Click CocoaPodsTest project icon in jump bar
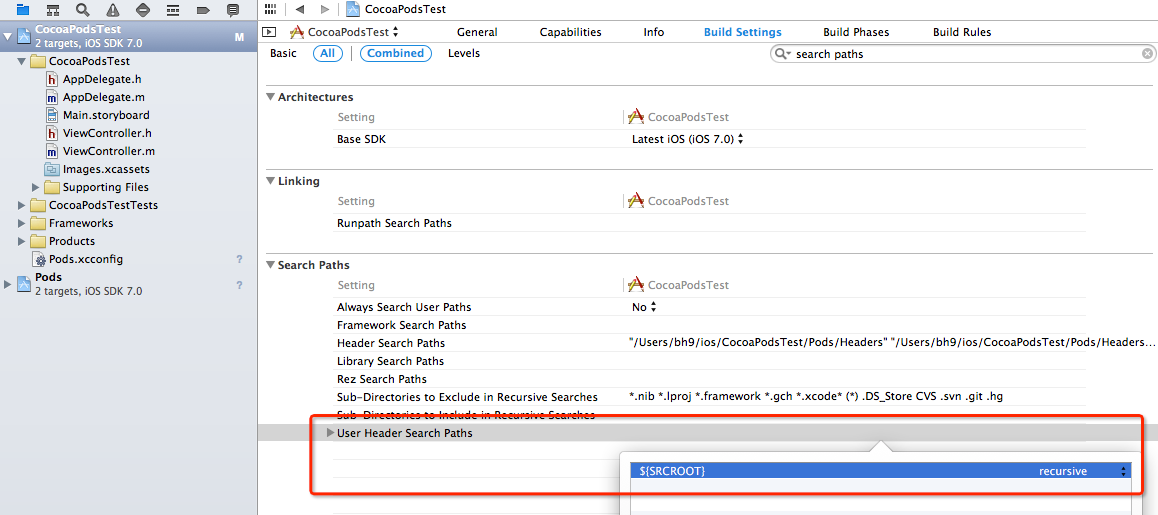The image size is (1158, 515). (353, 9)
